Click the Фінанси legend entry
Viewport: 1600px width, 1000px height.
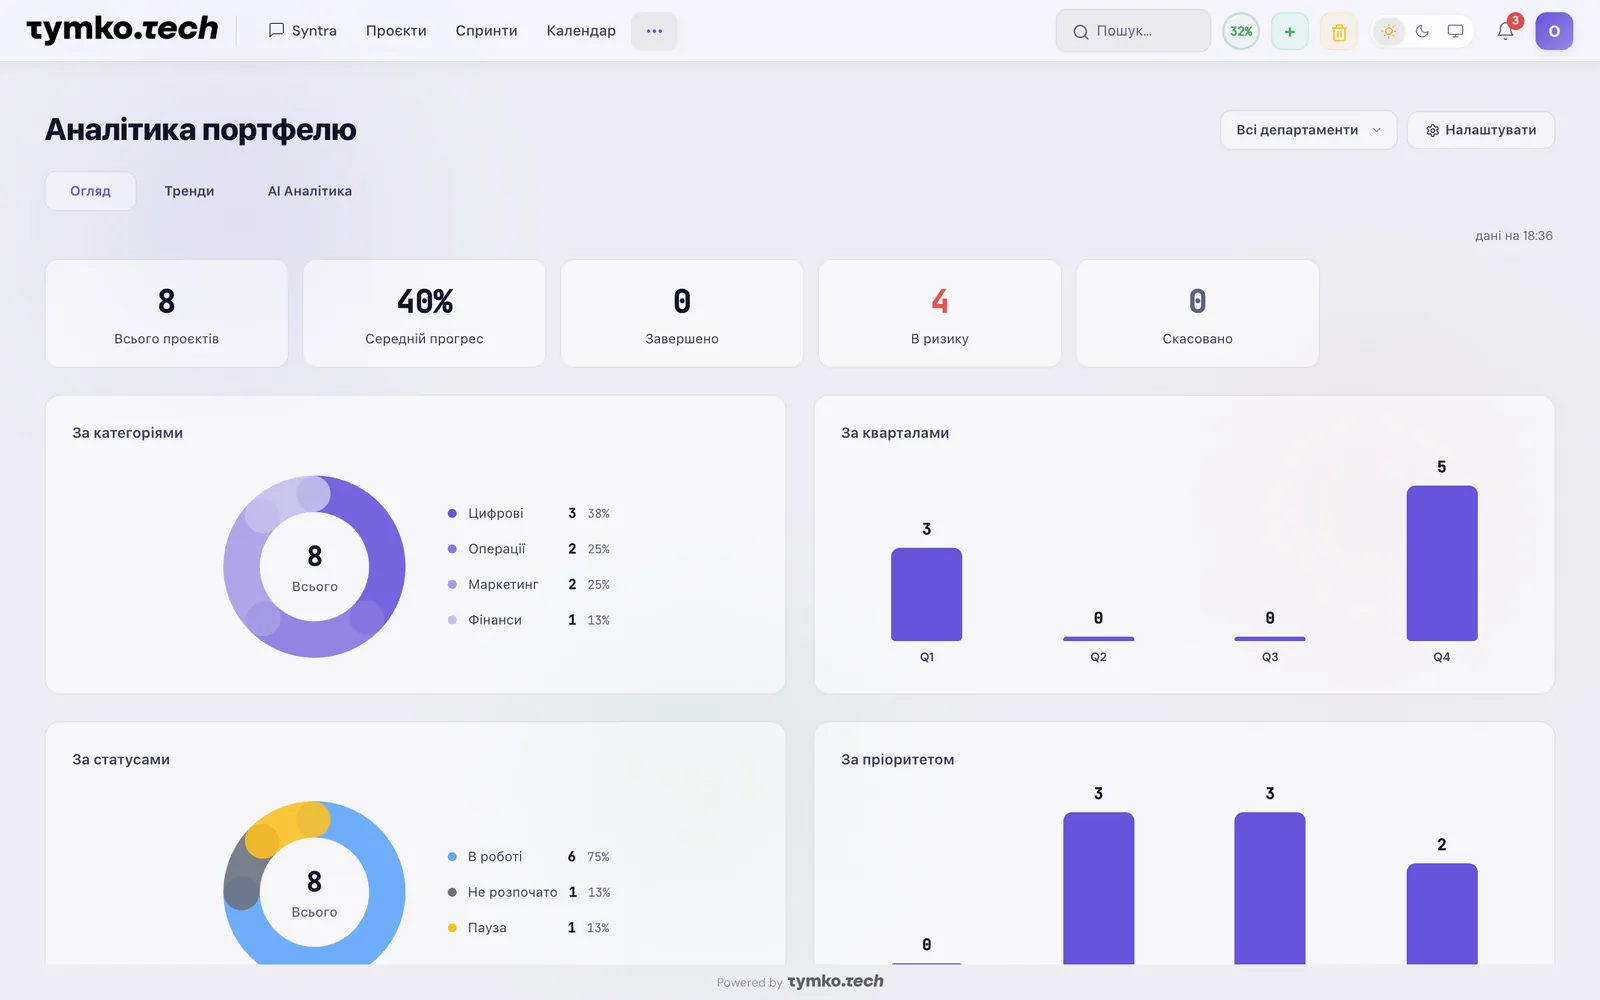pyautogui.click(x=529, y=620)
